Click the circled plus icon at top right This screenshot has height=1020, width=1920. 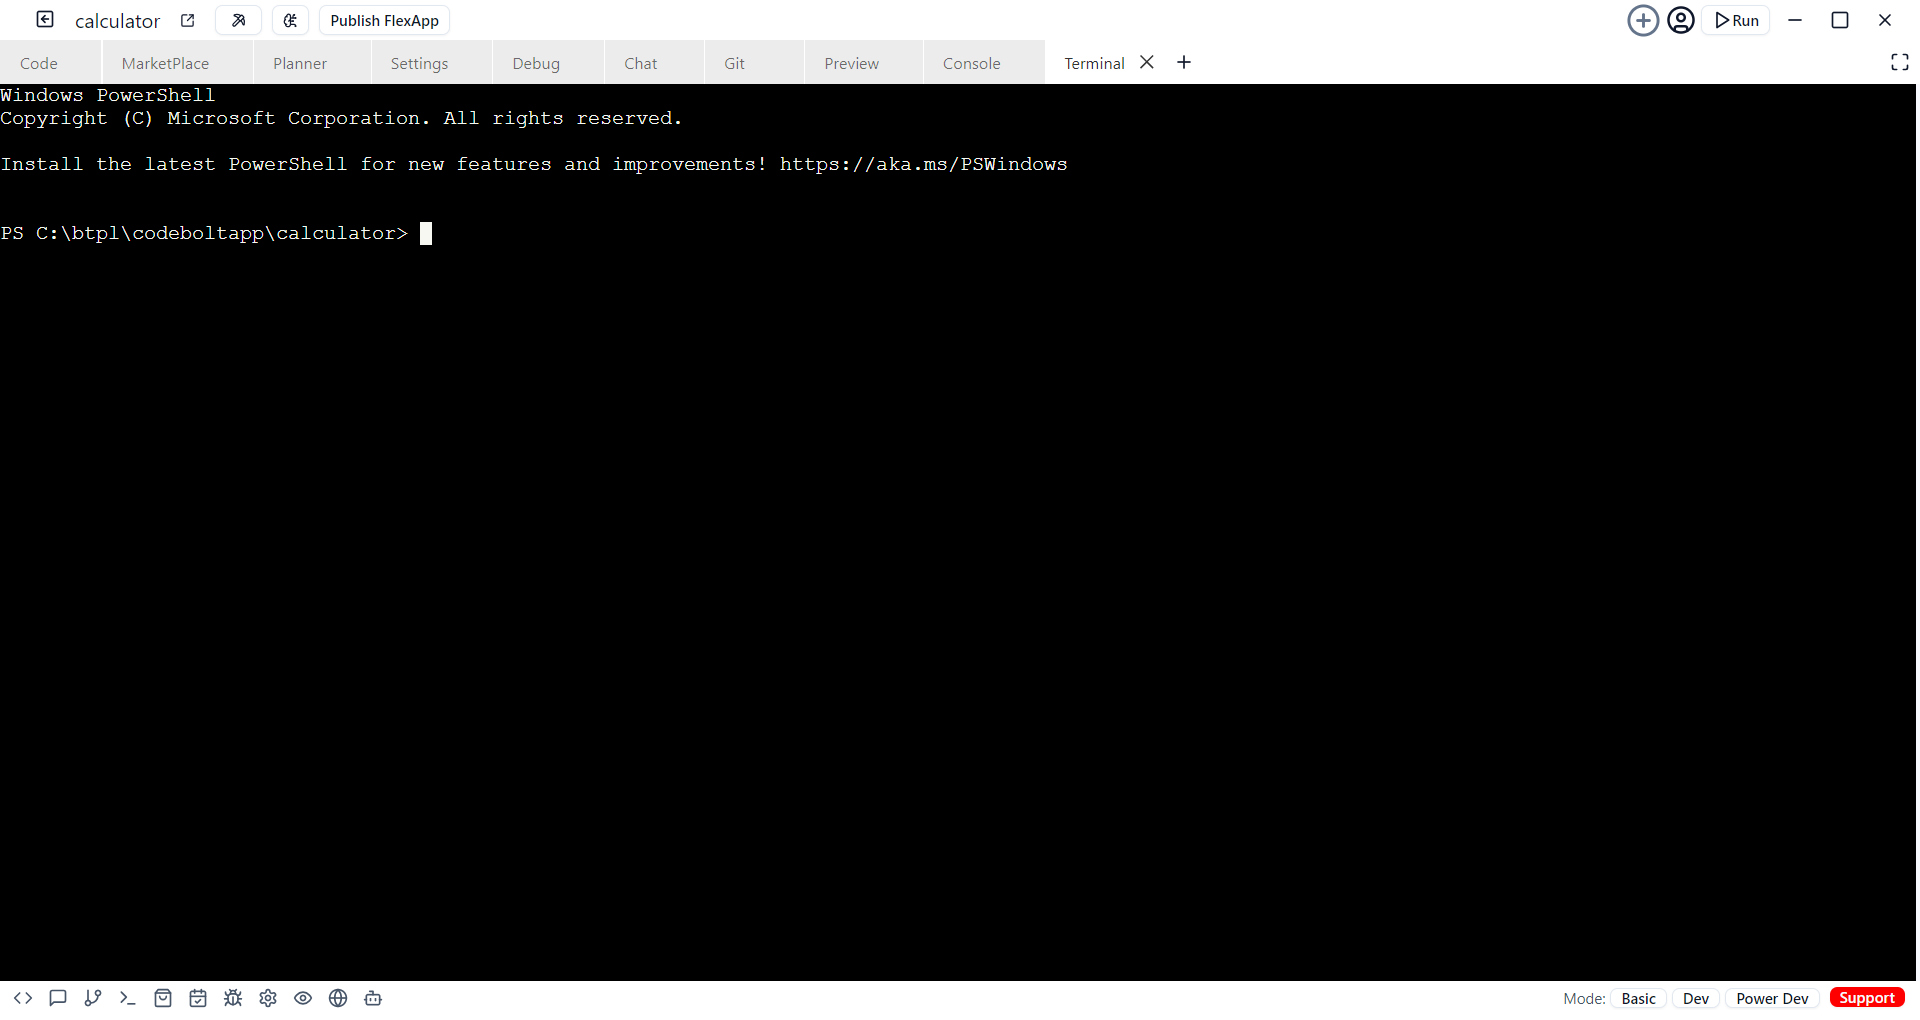coord(1643,20)
